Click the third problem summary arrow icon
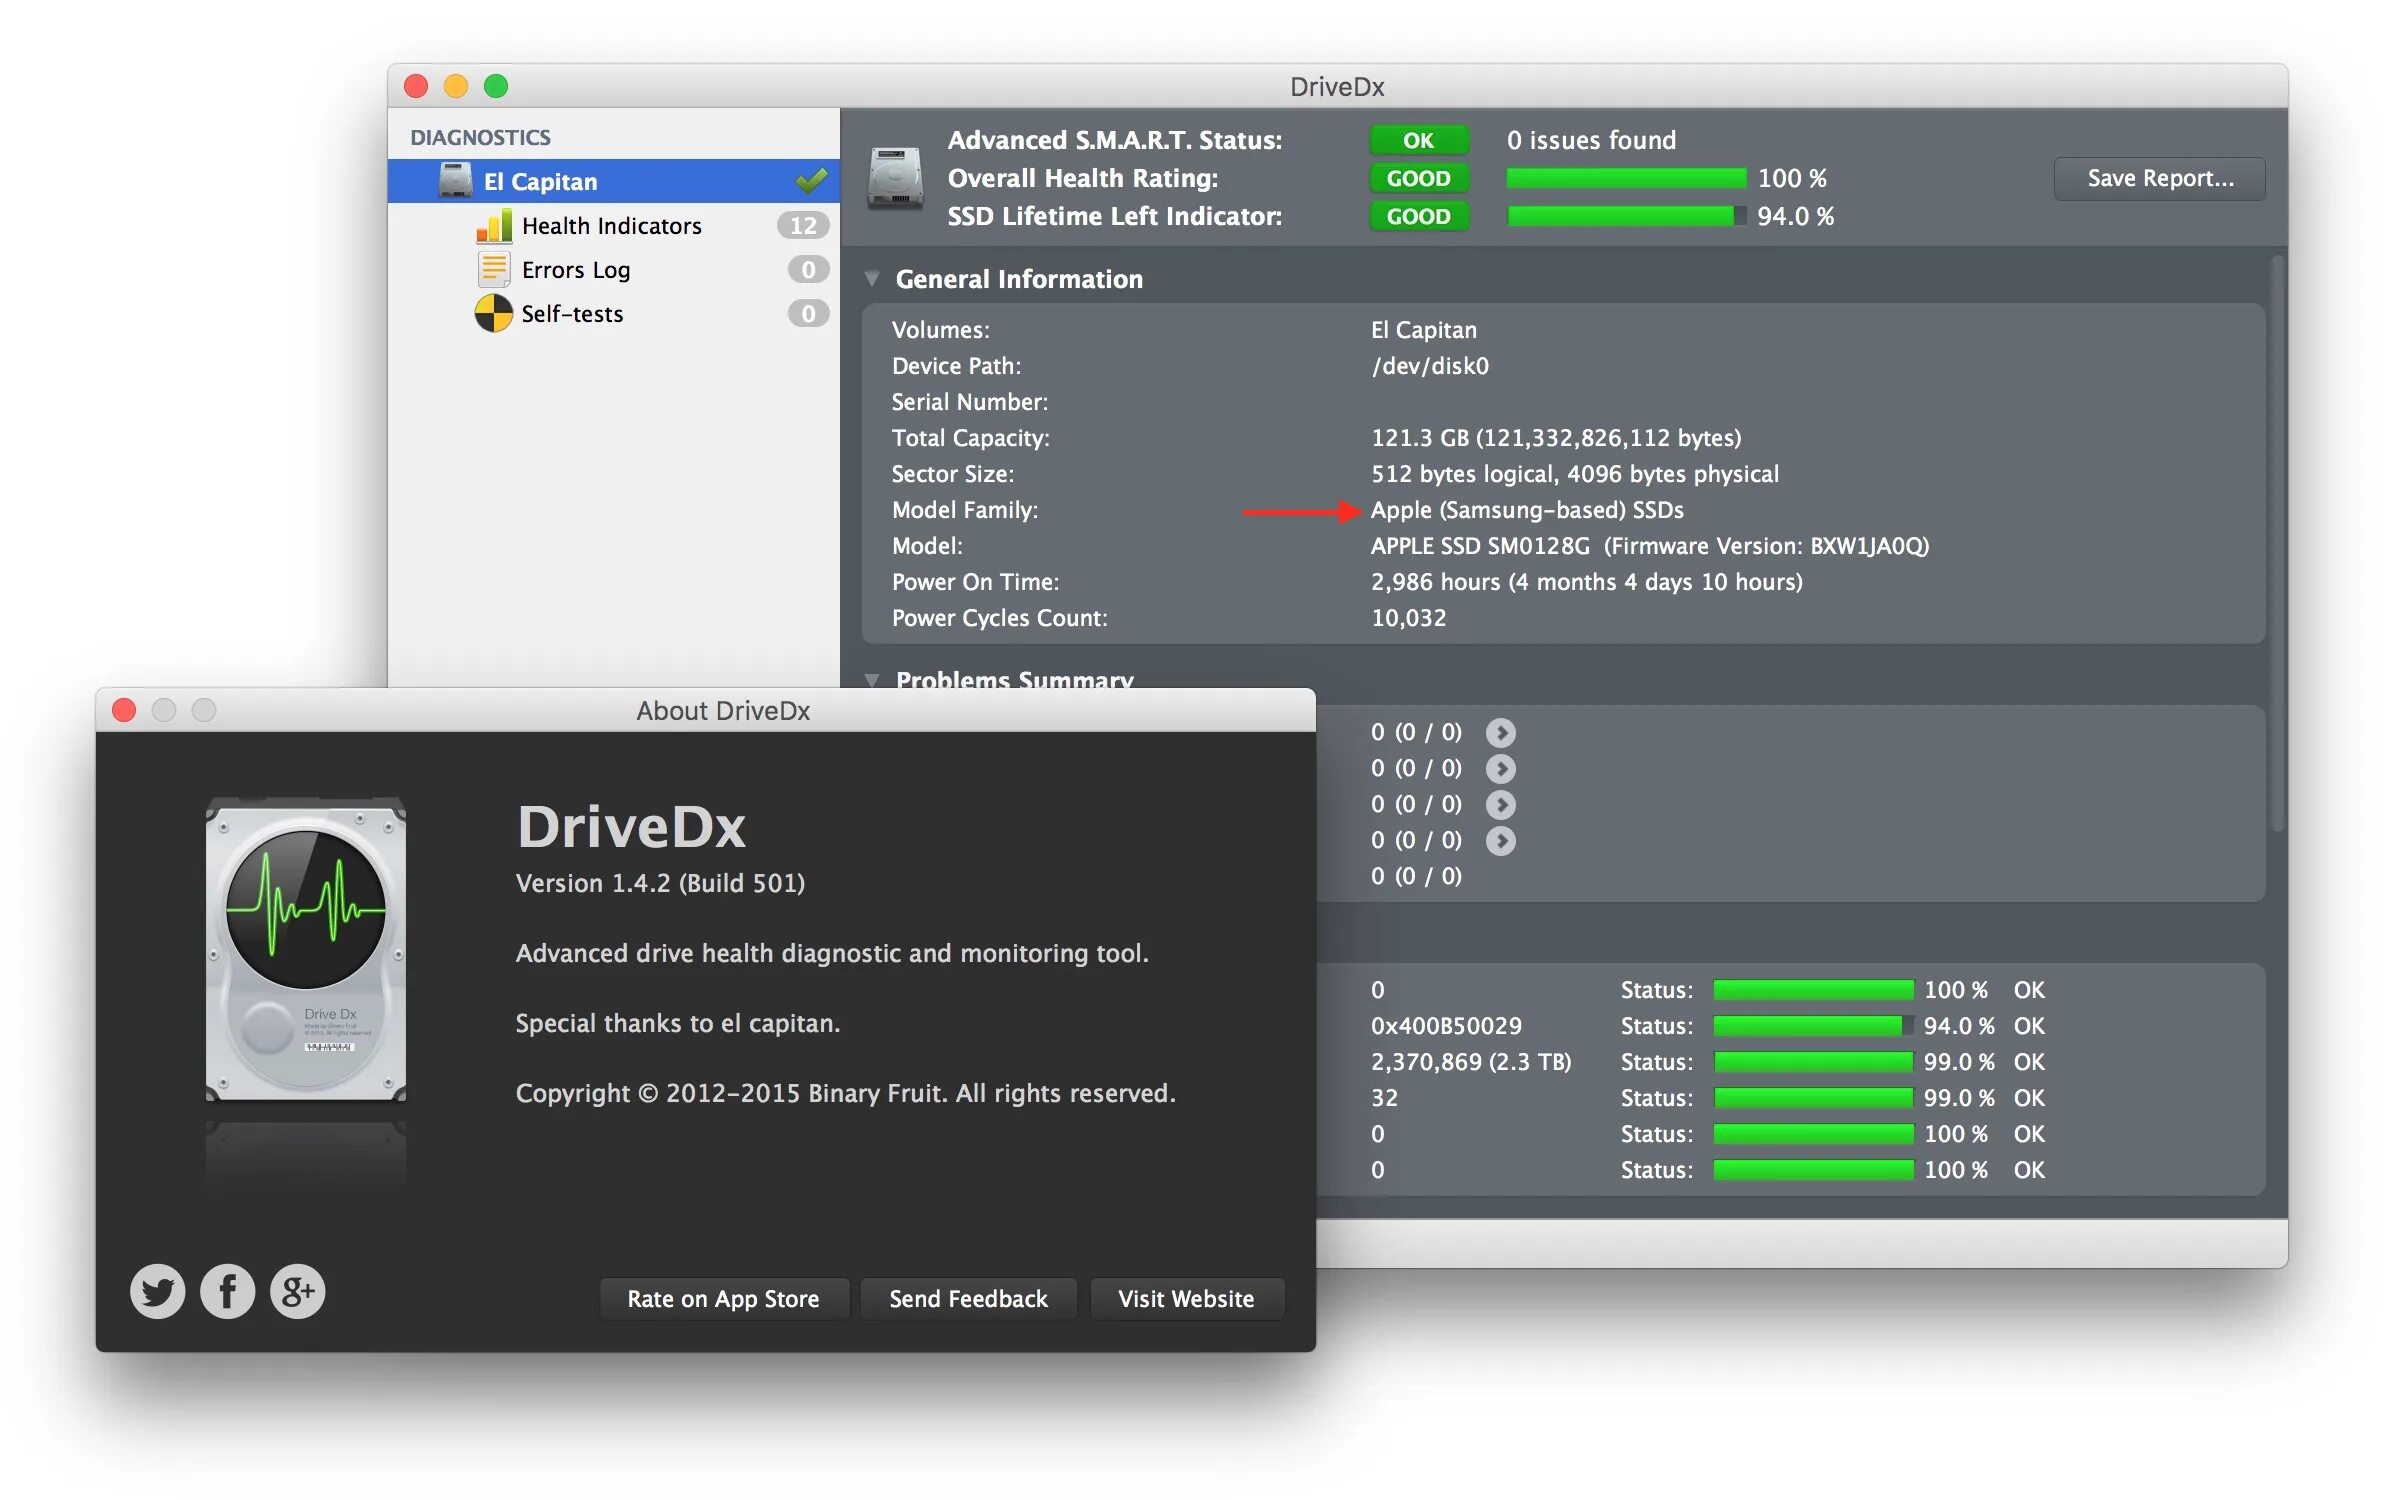 [x=1500, y=805]
